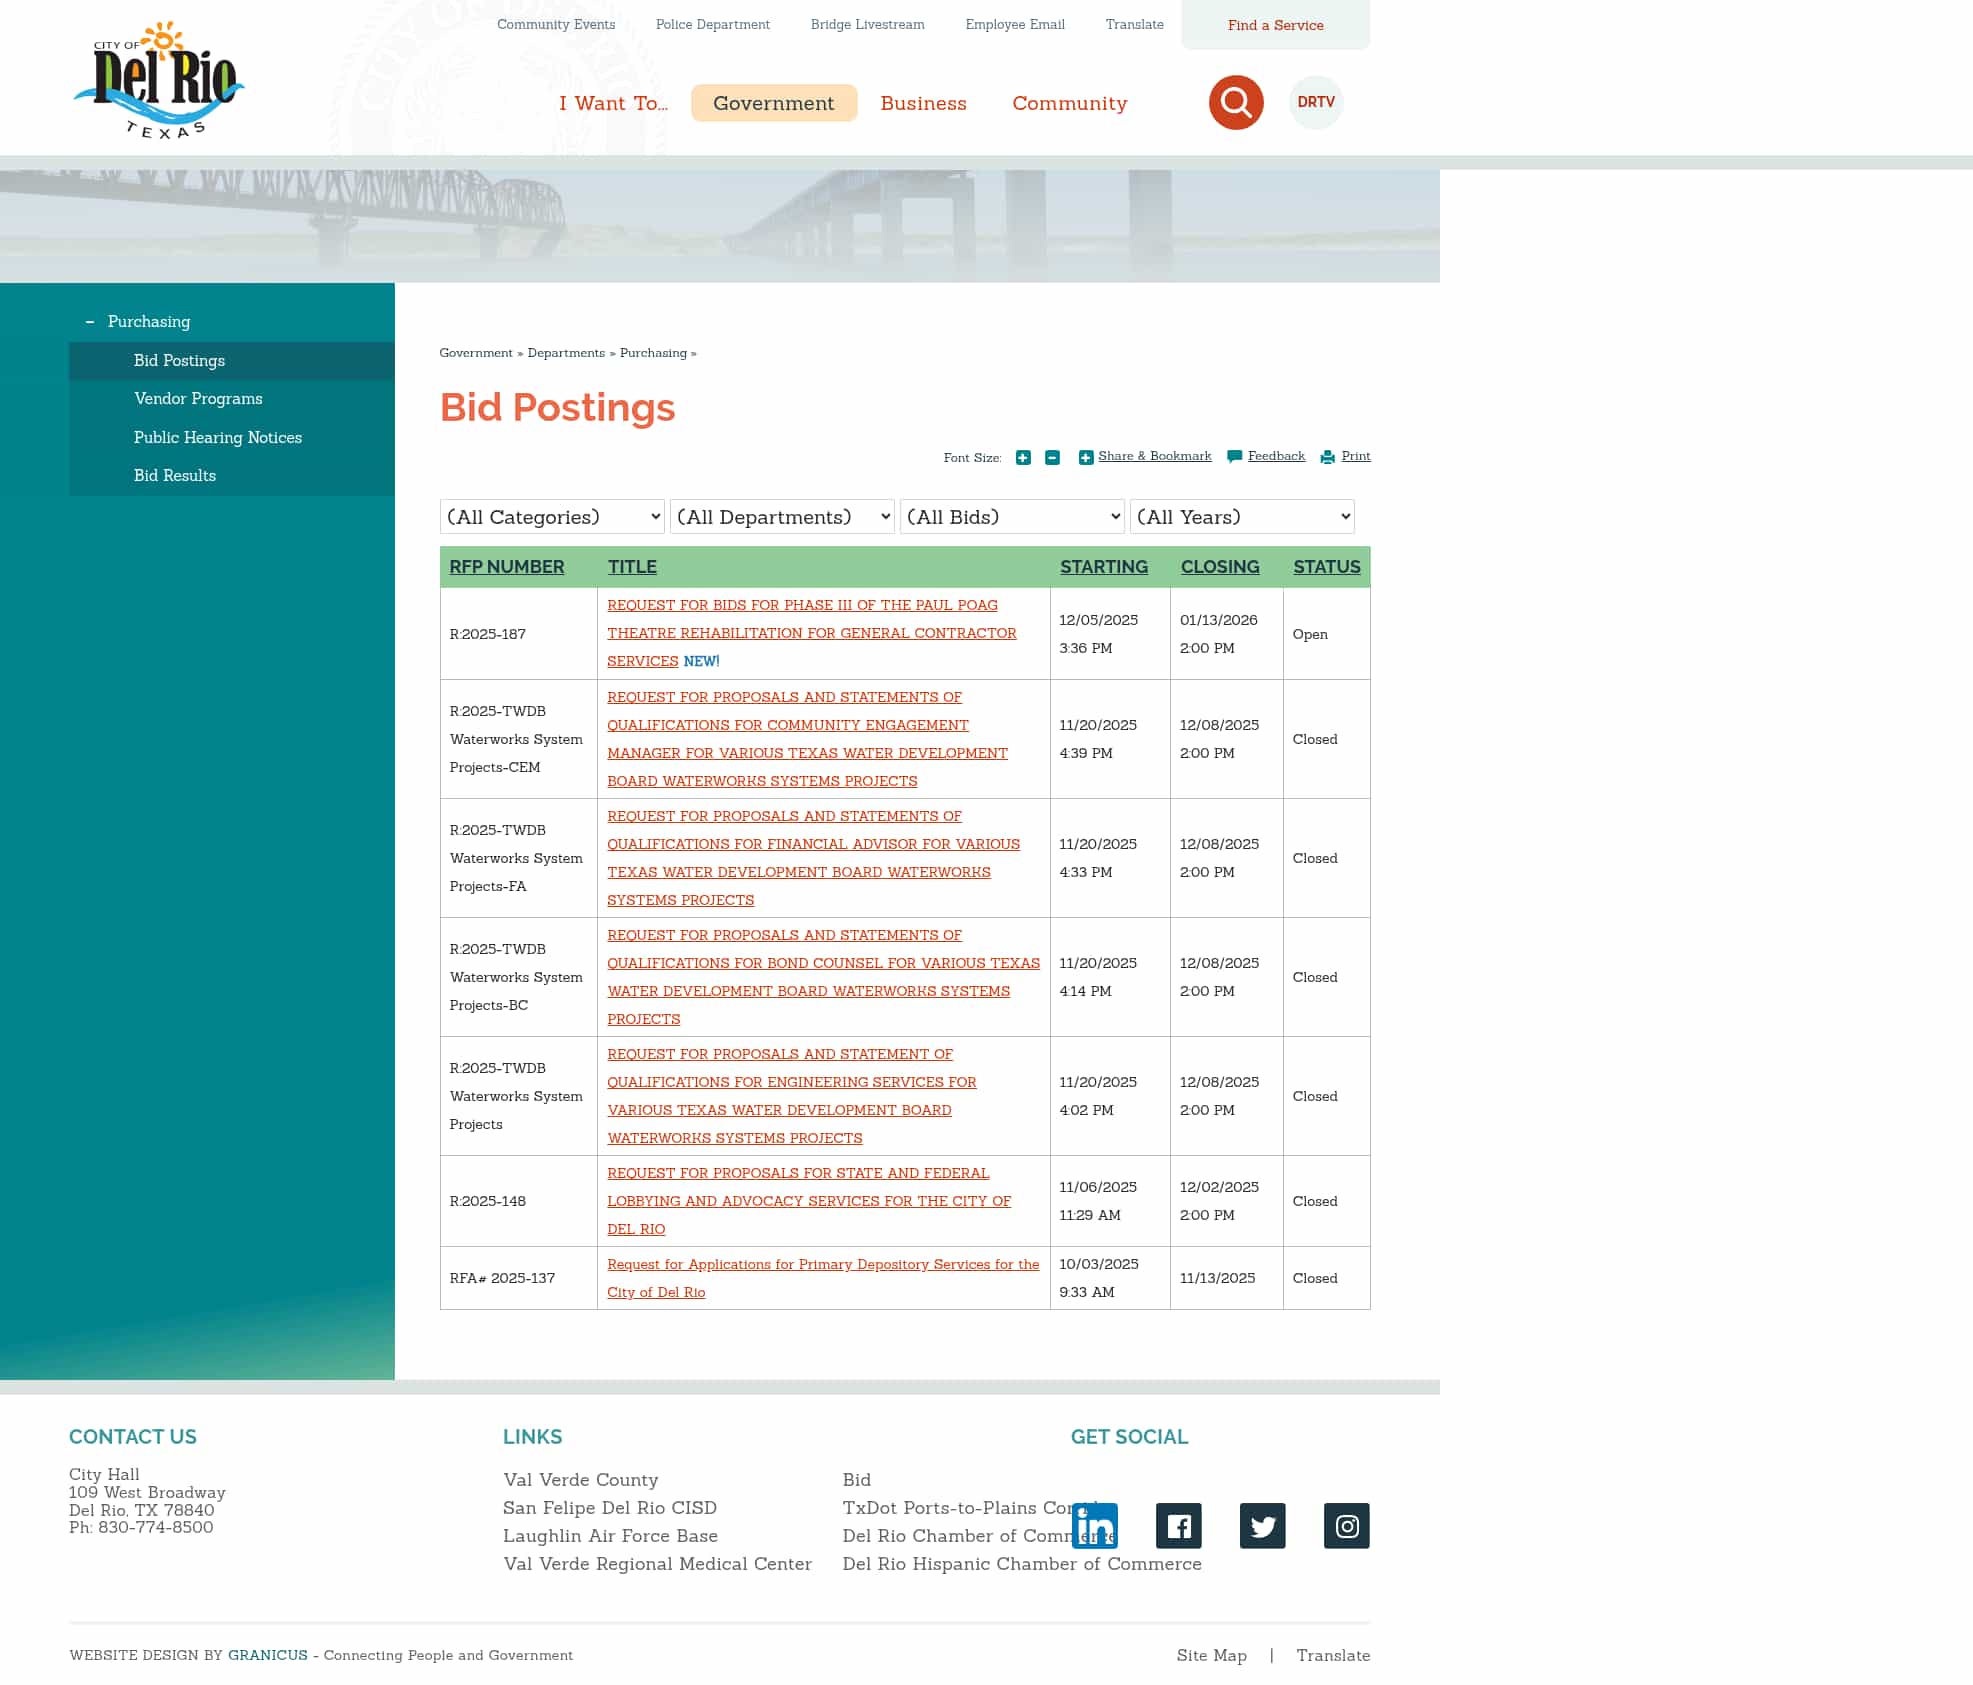
Task: Open the All Departments dropdown
Action: coord(781,517)
